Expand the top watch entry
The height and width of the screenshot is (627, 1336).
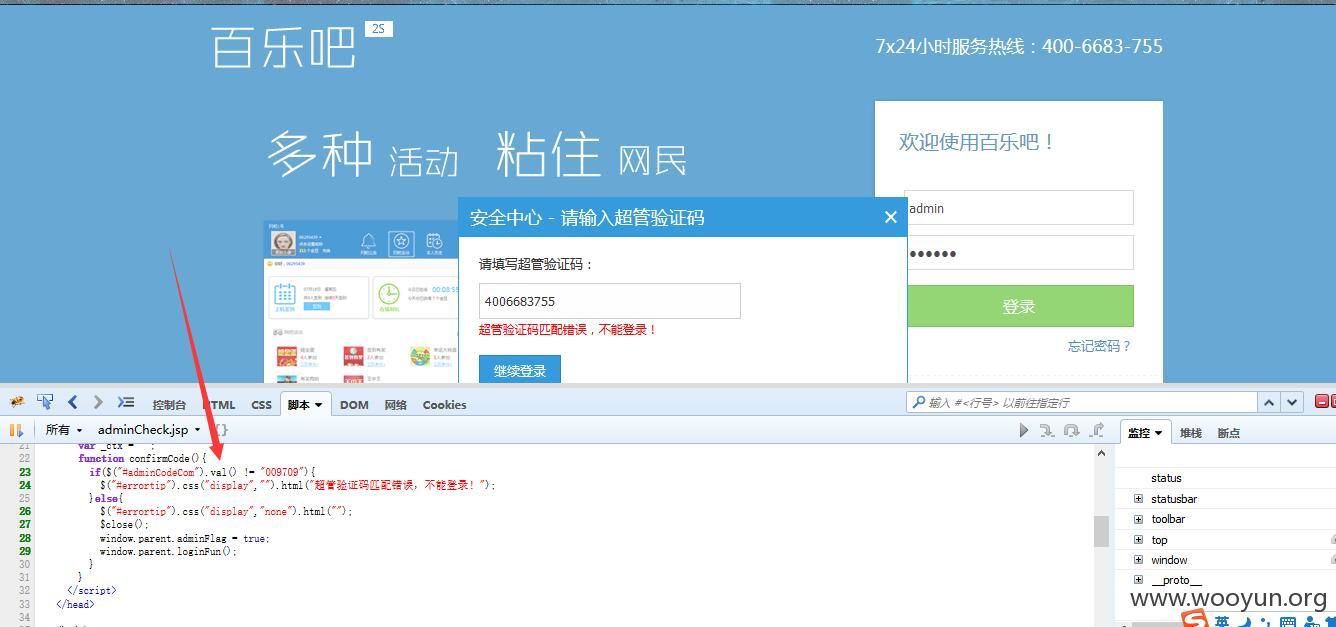click(x=1138, y=539)
